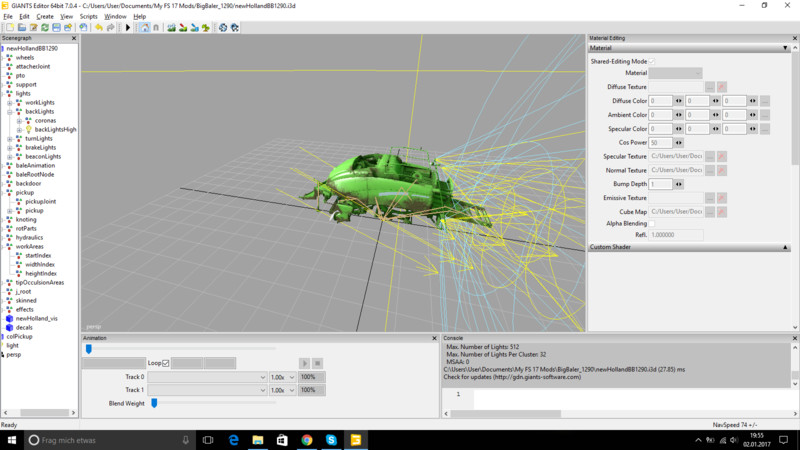
Task: Toggle the Loop checkbox in Animation panel
Action: click(166, 363)
